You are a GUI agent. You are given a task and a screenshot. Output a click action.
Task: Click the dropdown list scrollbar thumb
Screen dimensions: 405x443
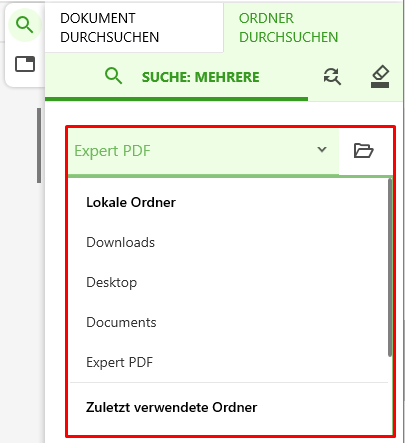(390, 268)
